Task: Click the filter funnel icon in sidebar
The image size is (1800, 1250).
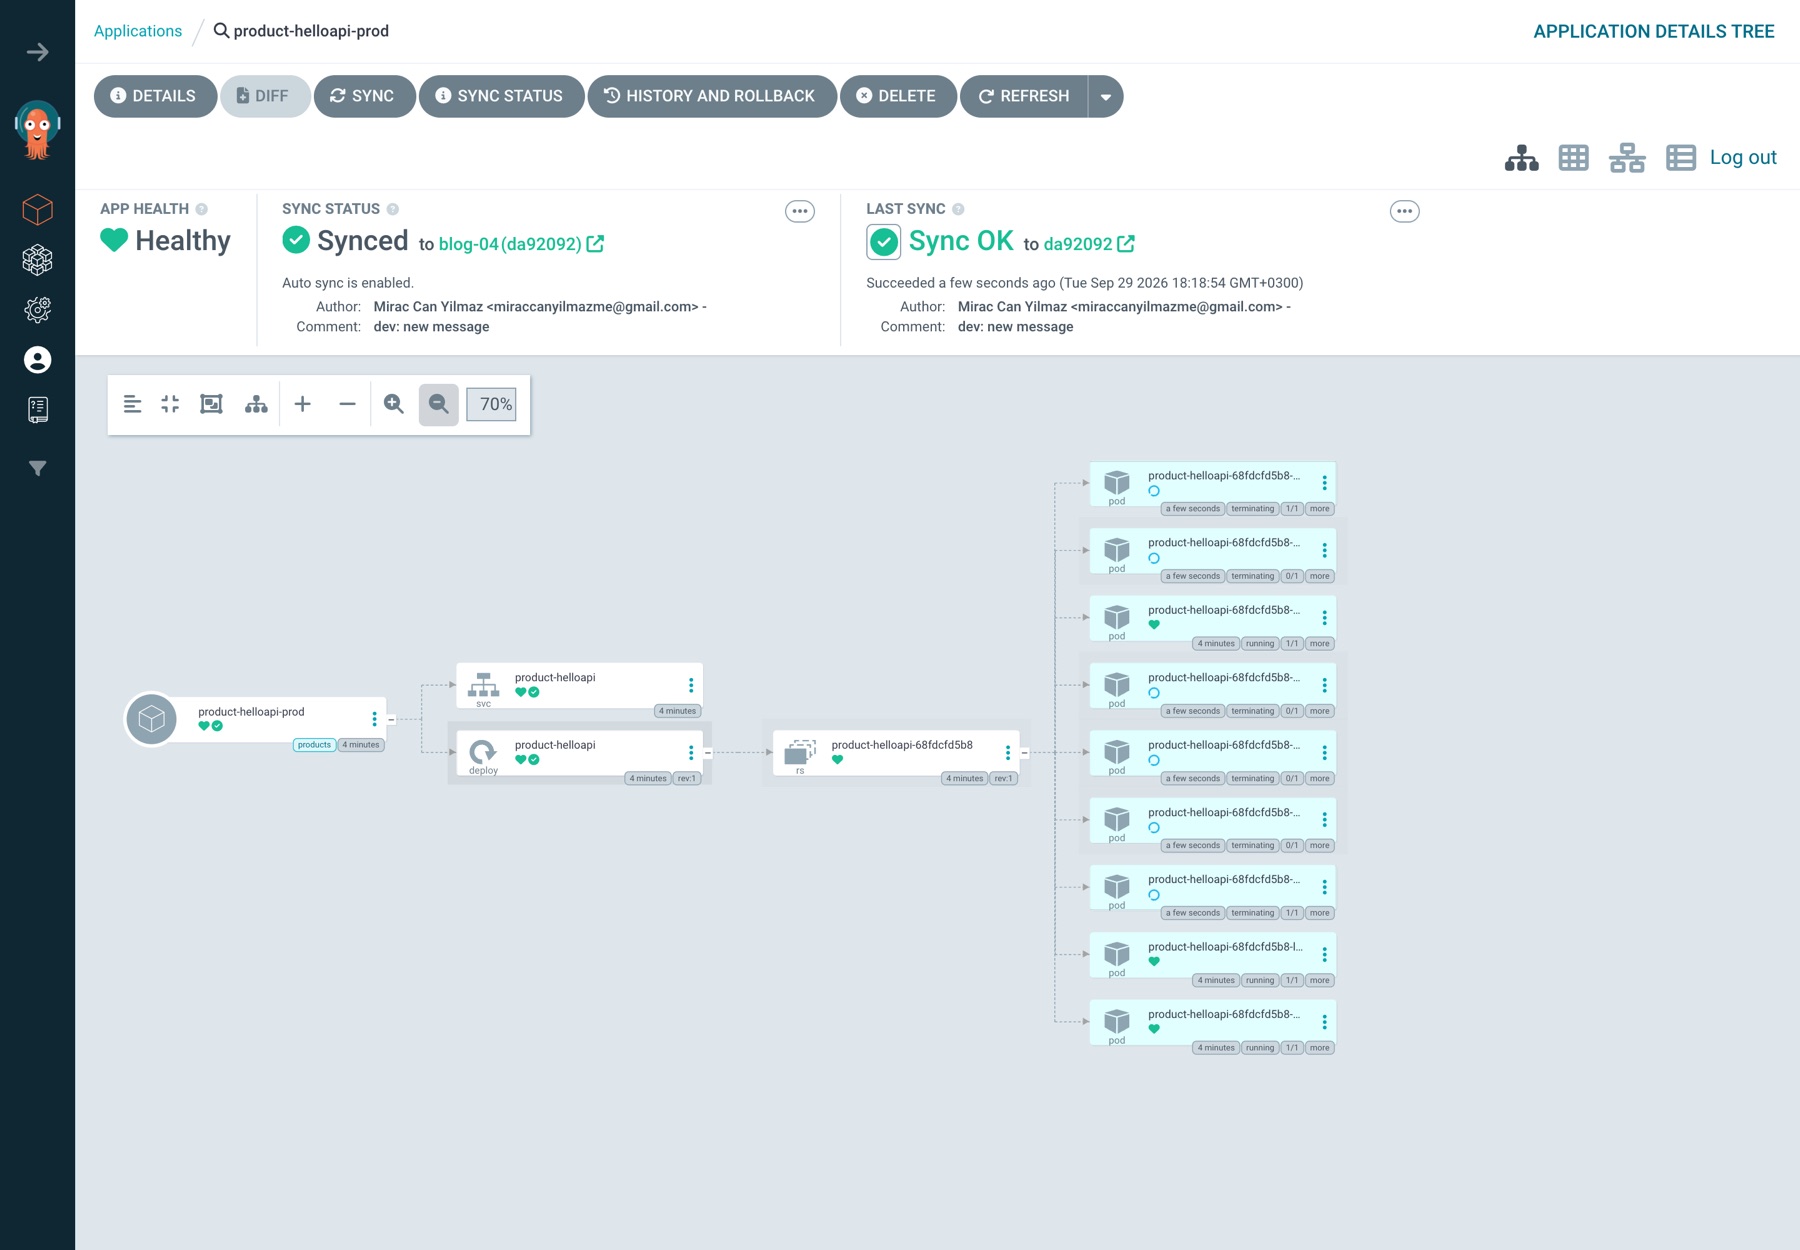Action: pyautogui.click(x=38, y=468)
